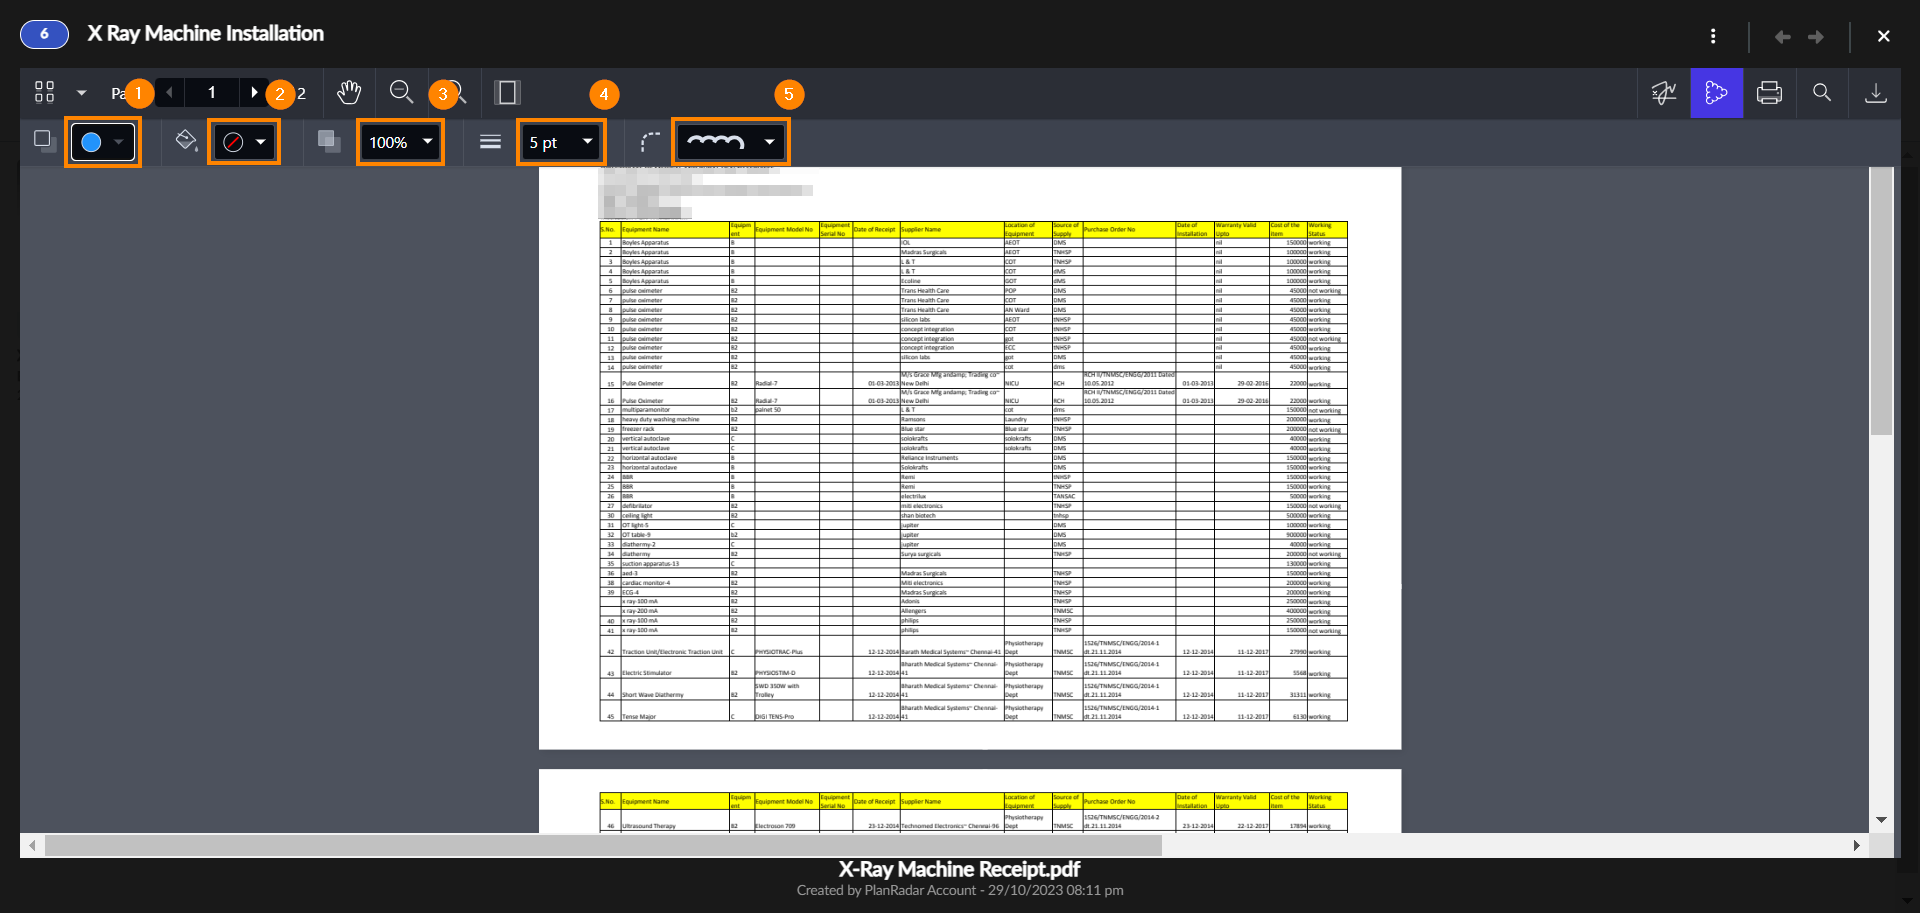Expand the 100% opacity dropdown
This screenshot has height=913, width=1920.
(401, 142)
